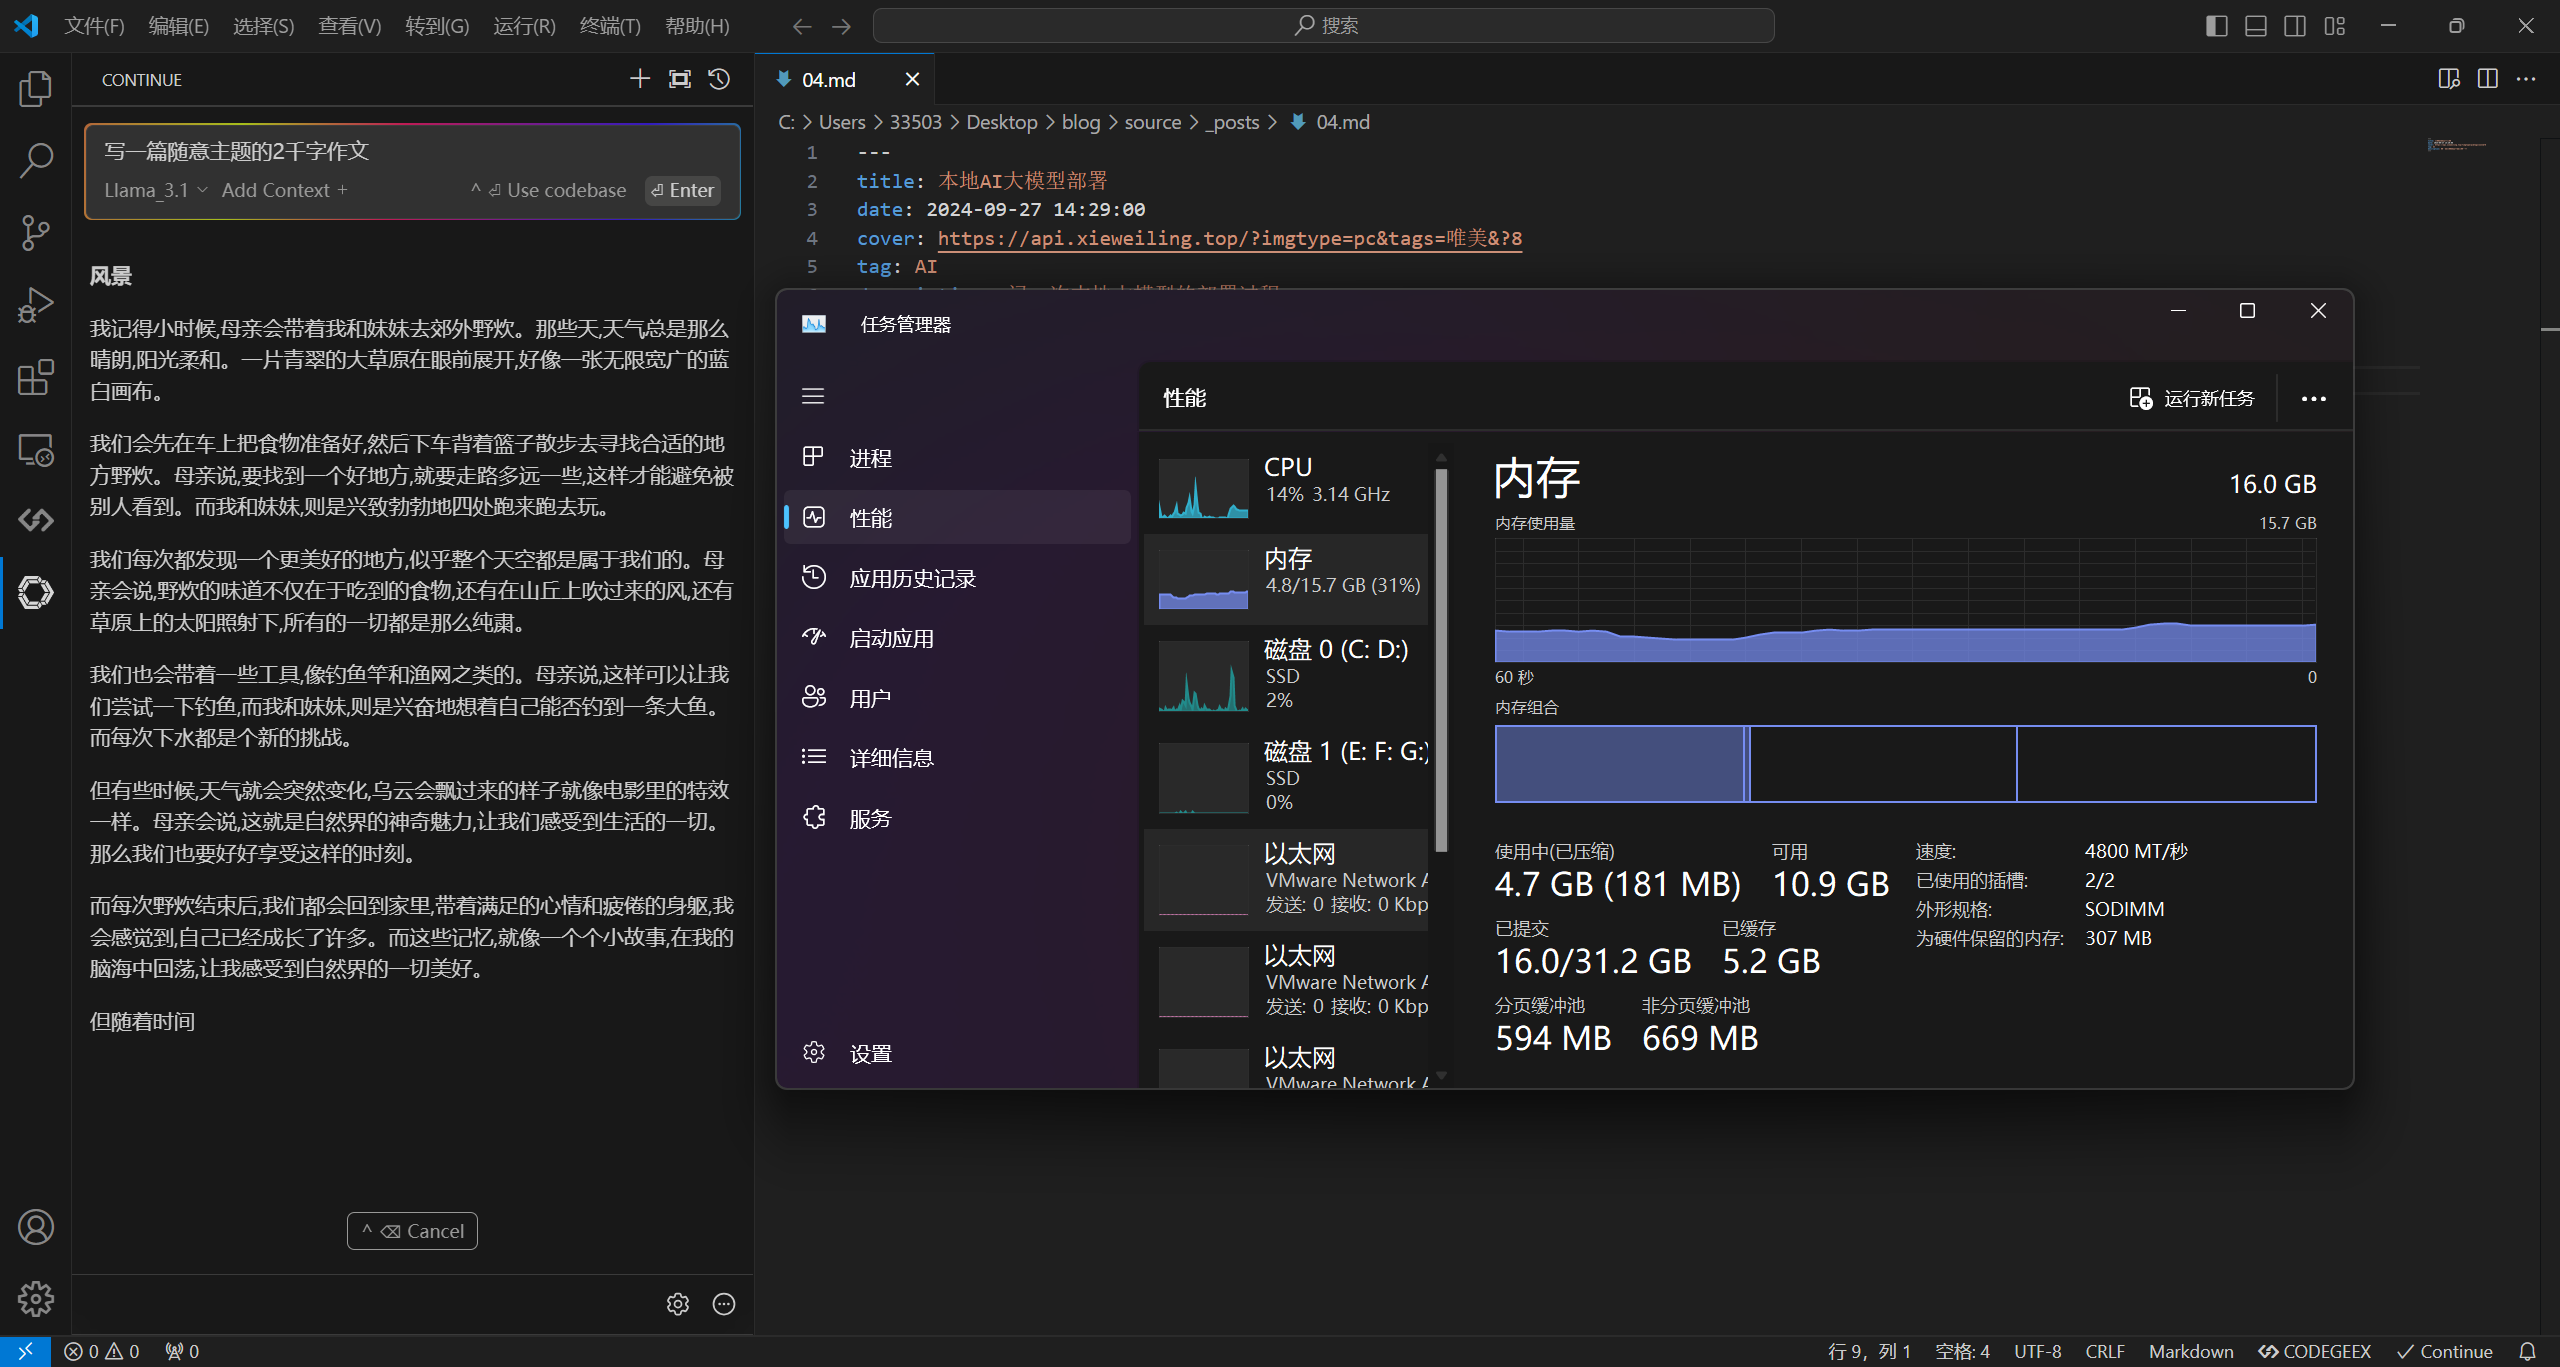
Task: Toggle the bottom panel layout button
Action: tap(2256, 26)
